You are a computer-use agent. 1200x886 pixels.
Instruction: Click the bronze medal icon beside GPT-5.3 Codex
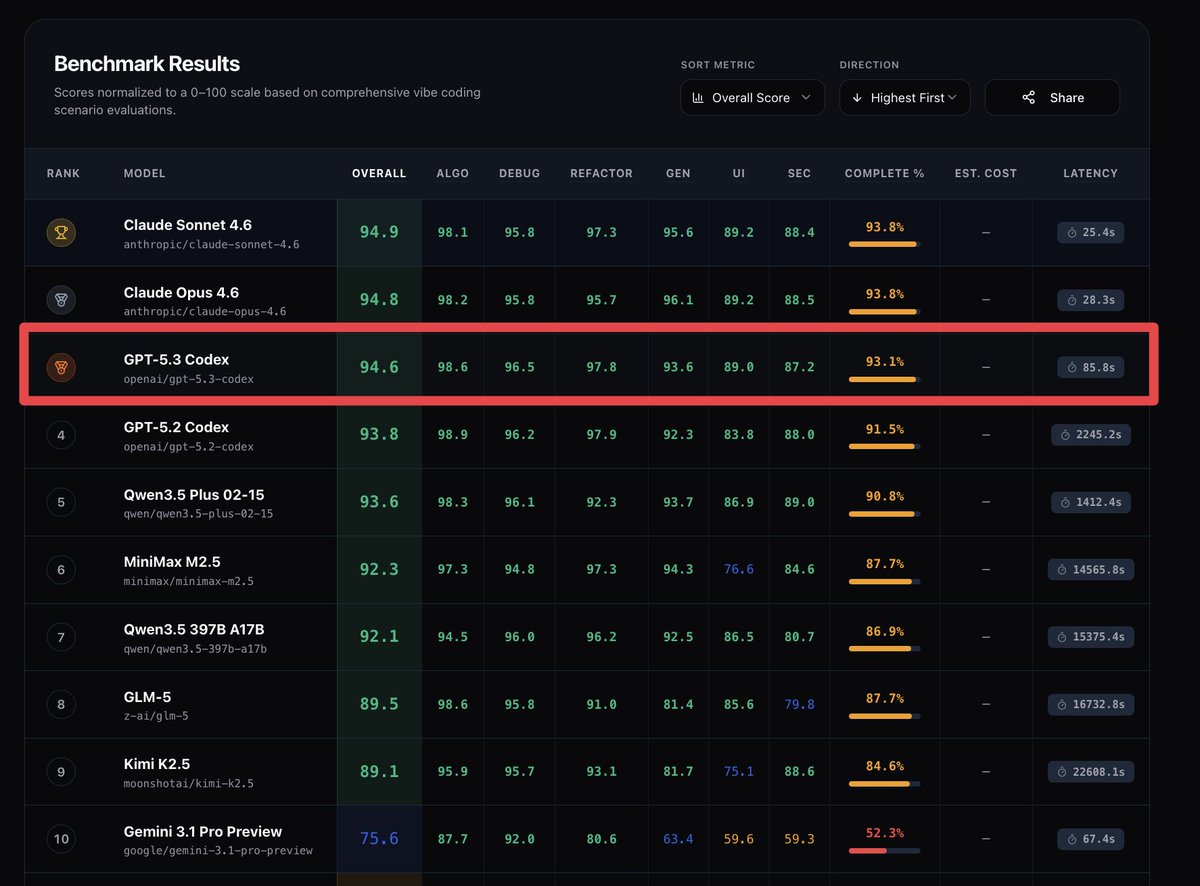coord(61,367)
